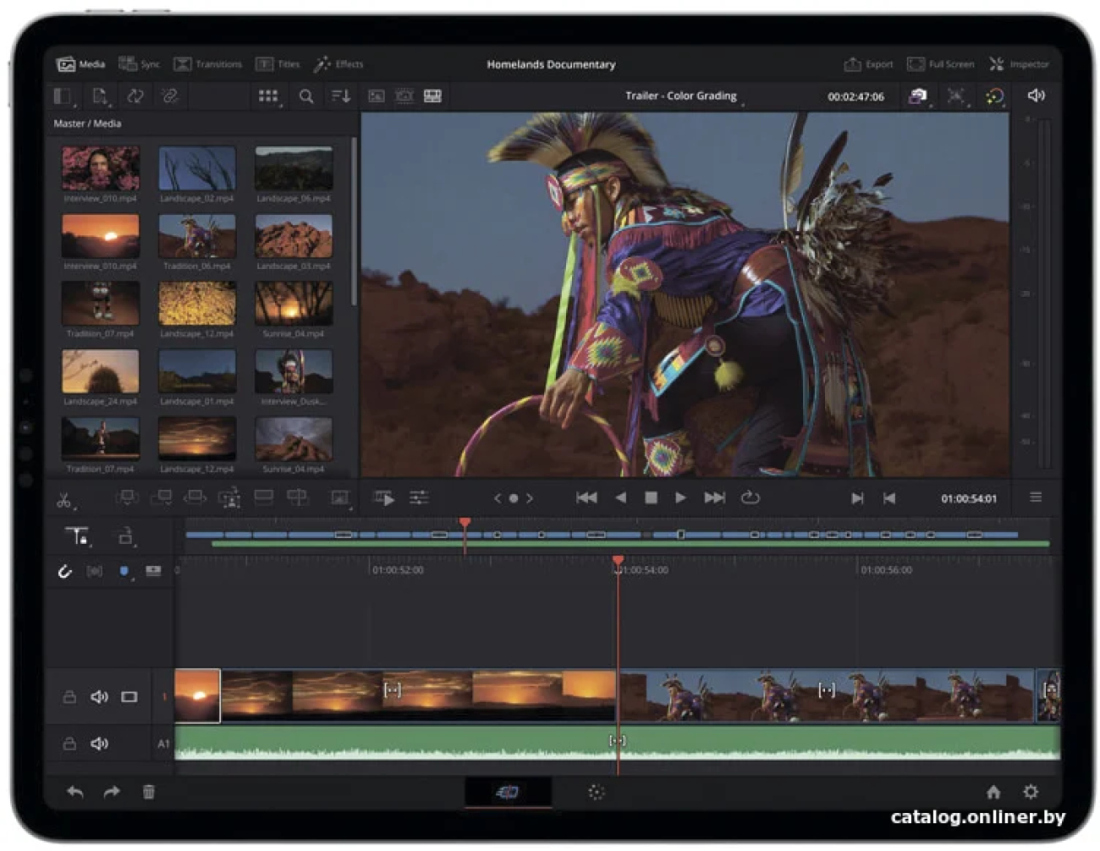Click the undo arrow icon
Image resolution: width=1100 pixels, height=851 pixels.
tap(75, 792)
